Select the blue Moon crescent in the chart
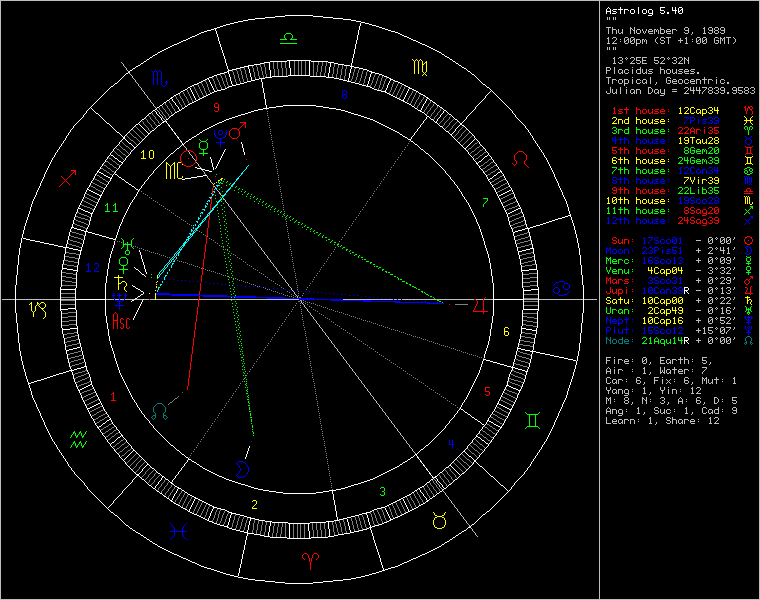 click(244, 468)
